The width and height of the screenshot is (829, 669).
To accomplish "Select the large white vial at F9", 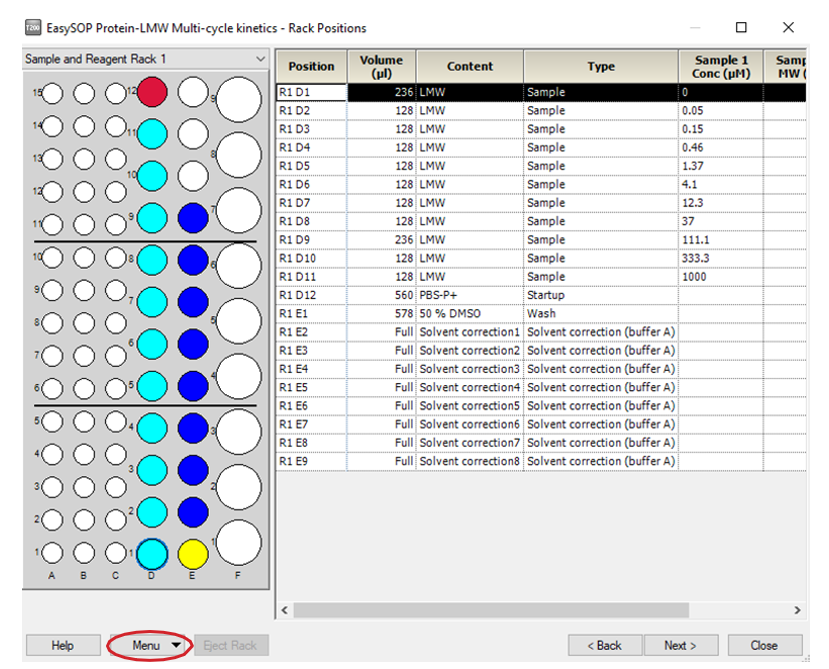I will tap(238, 98).
